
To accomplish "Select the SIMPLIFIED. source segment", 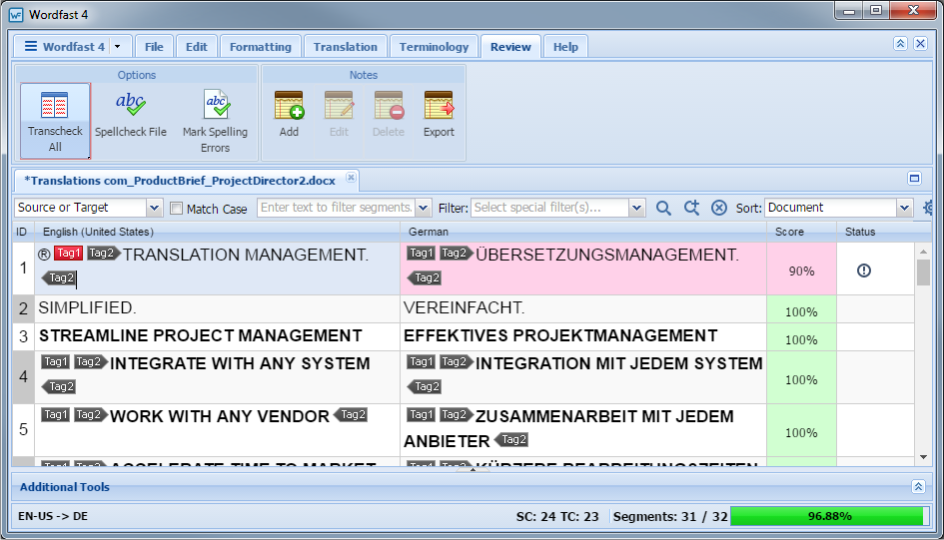I will [217, 309].
